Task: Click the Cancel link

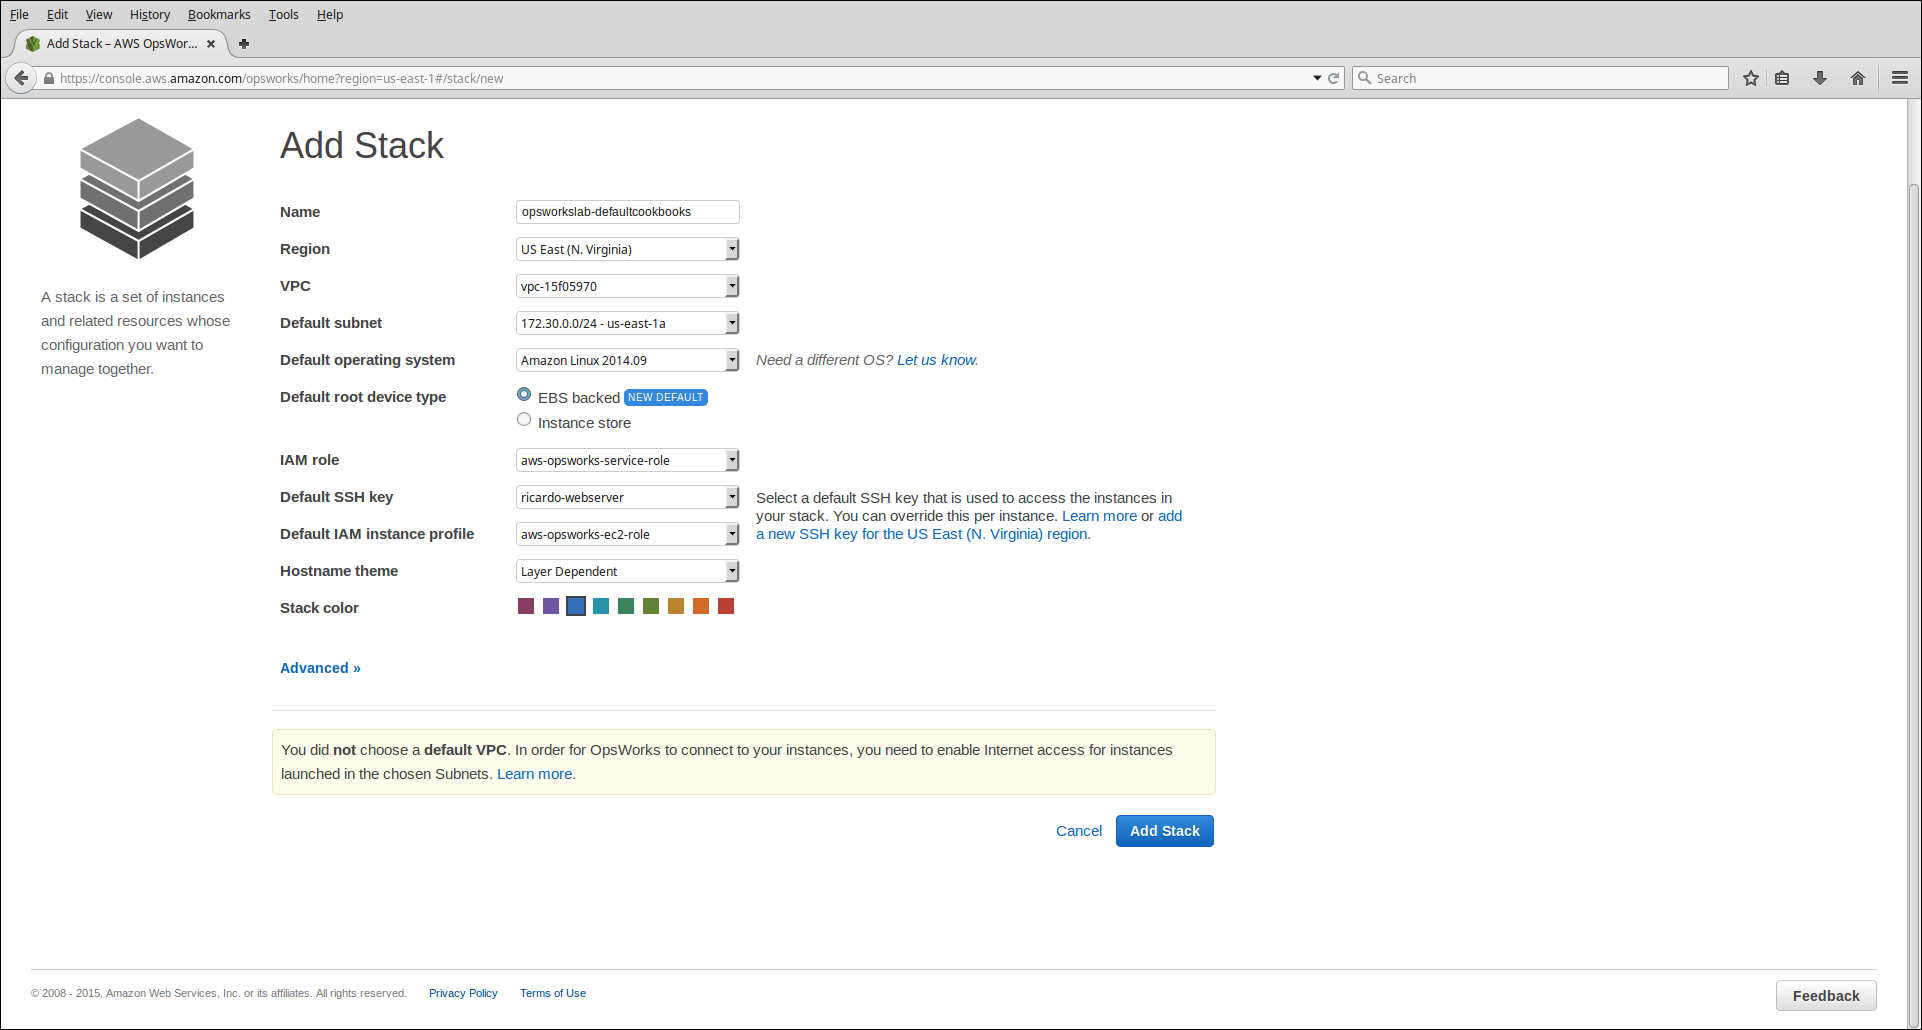Action: (1078, 831)
